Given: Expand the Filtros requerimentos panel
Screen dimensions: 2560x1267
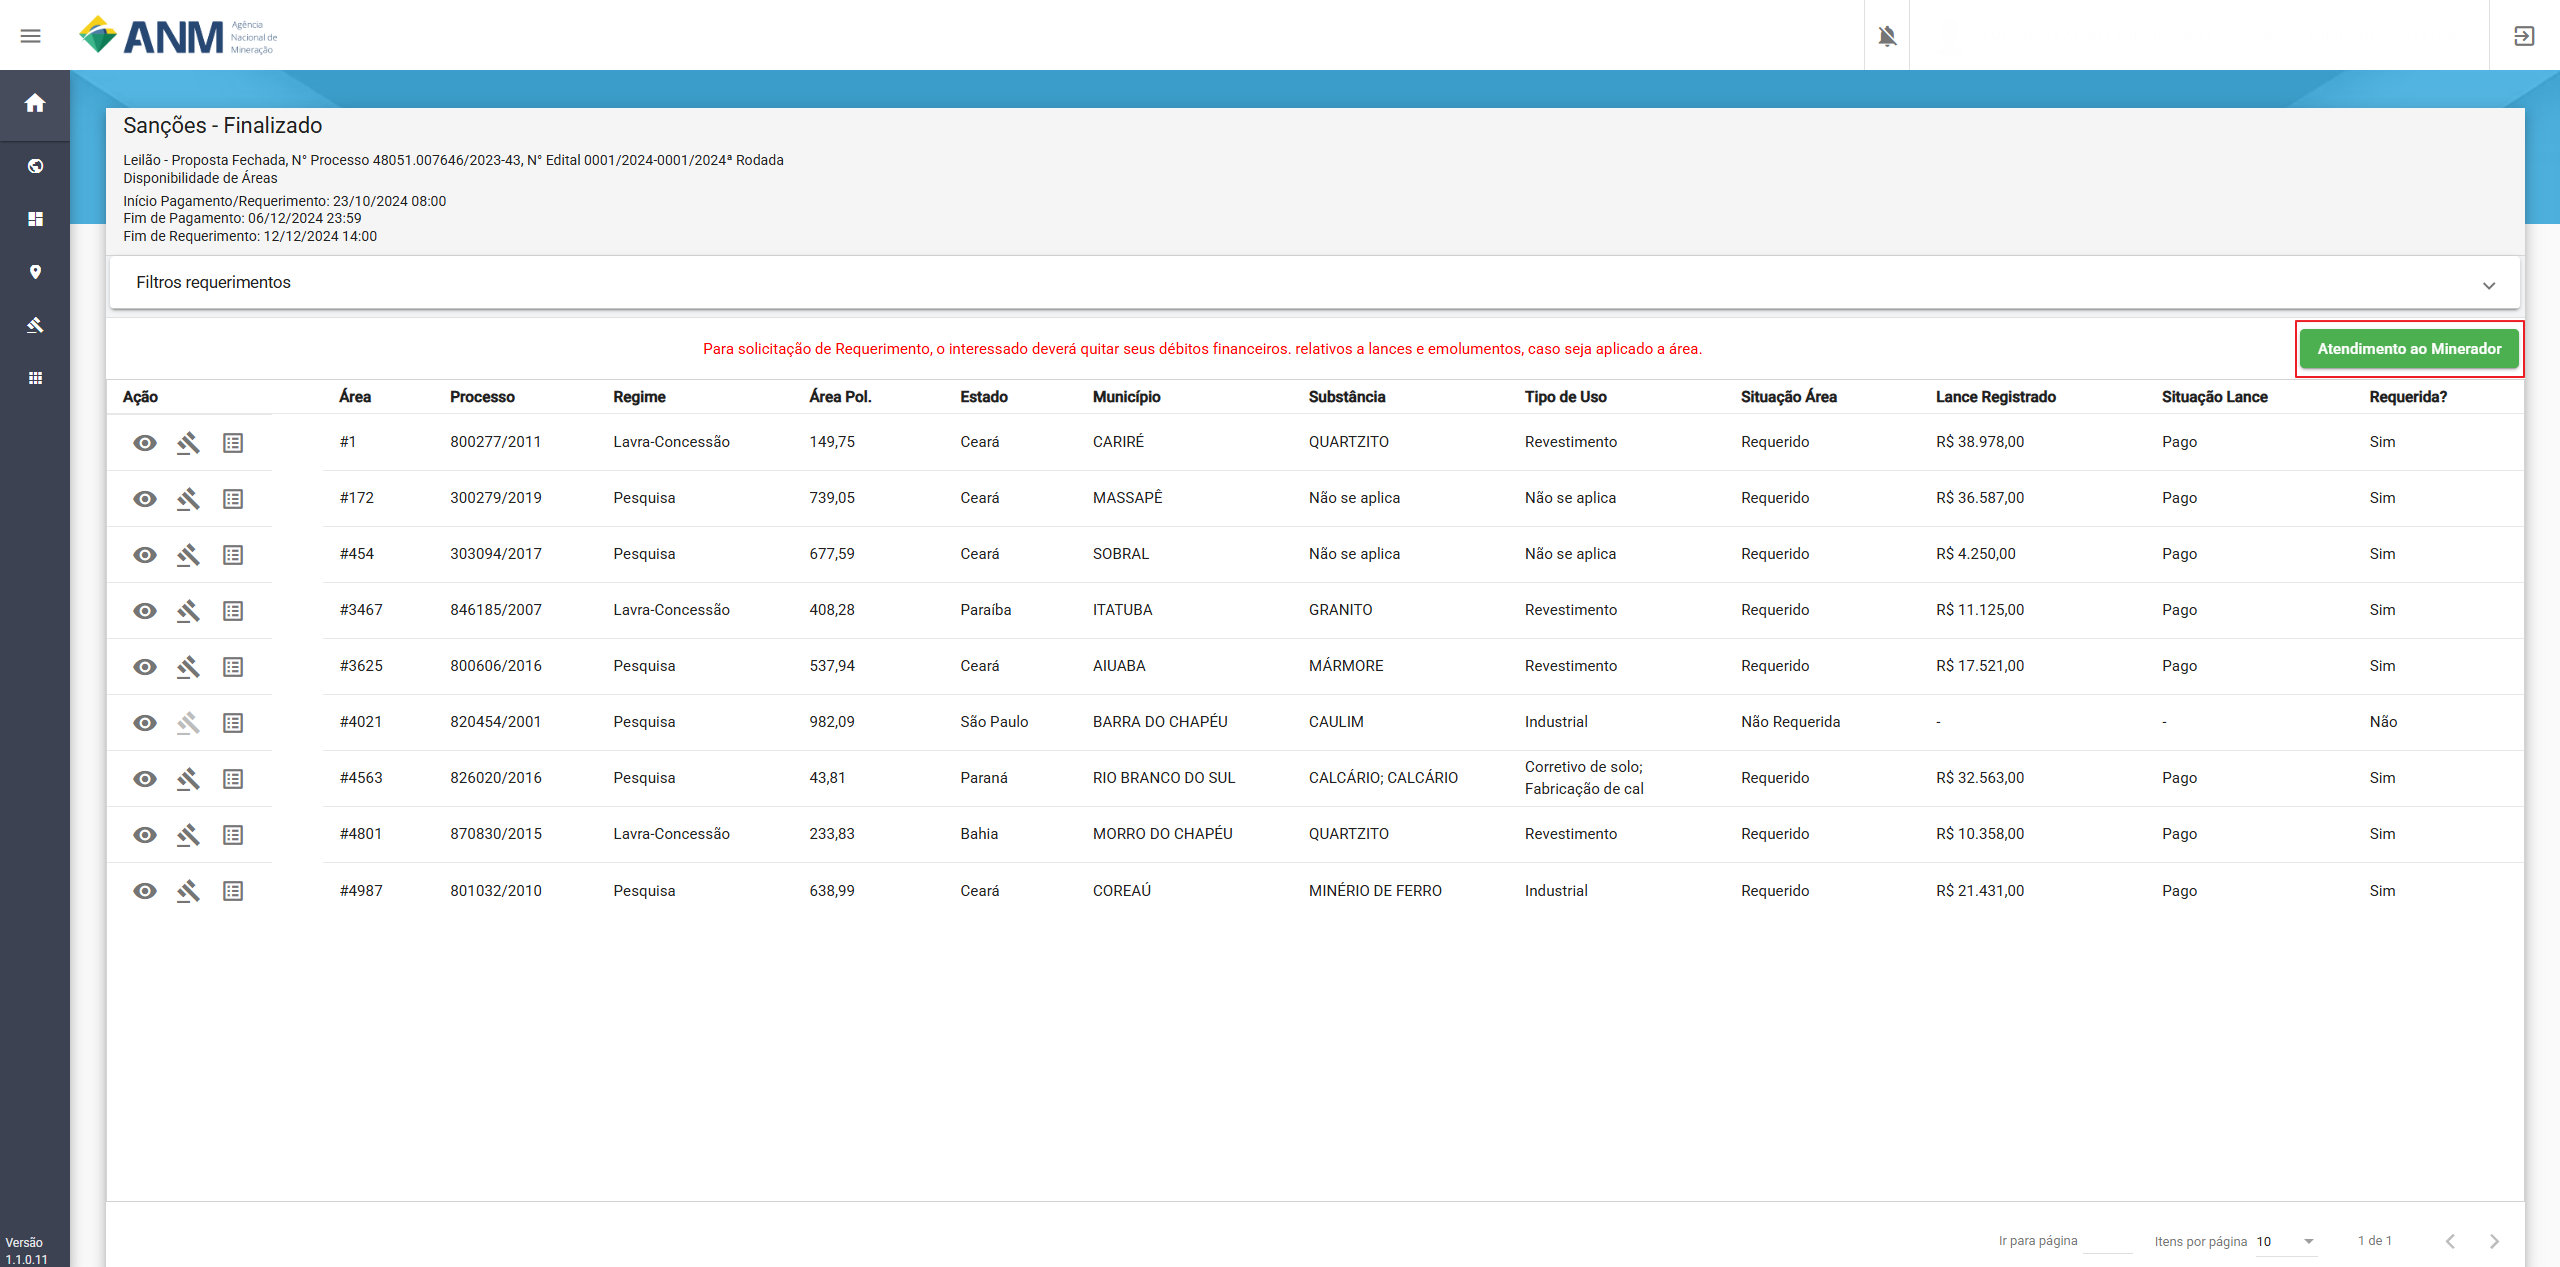Looking at the screenshot, I should point(1314,283).
